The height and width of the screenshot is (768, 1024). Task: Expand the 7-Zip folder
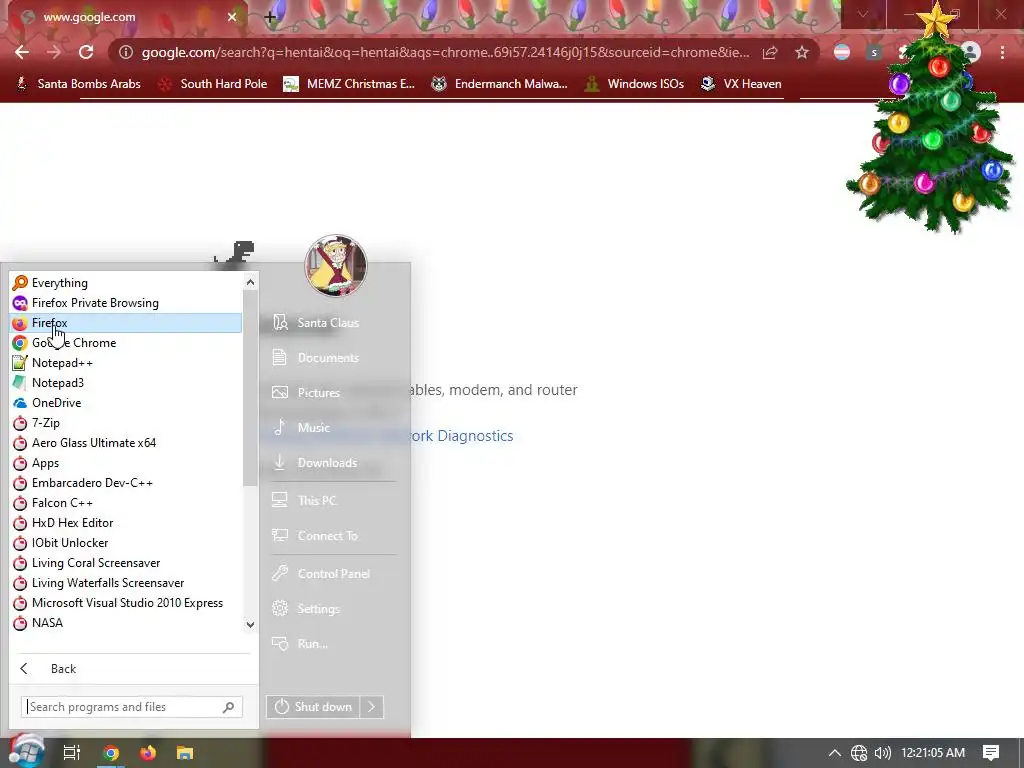pyautogui.click(x=125, y=423)
